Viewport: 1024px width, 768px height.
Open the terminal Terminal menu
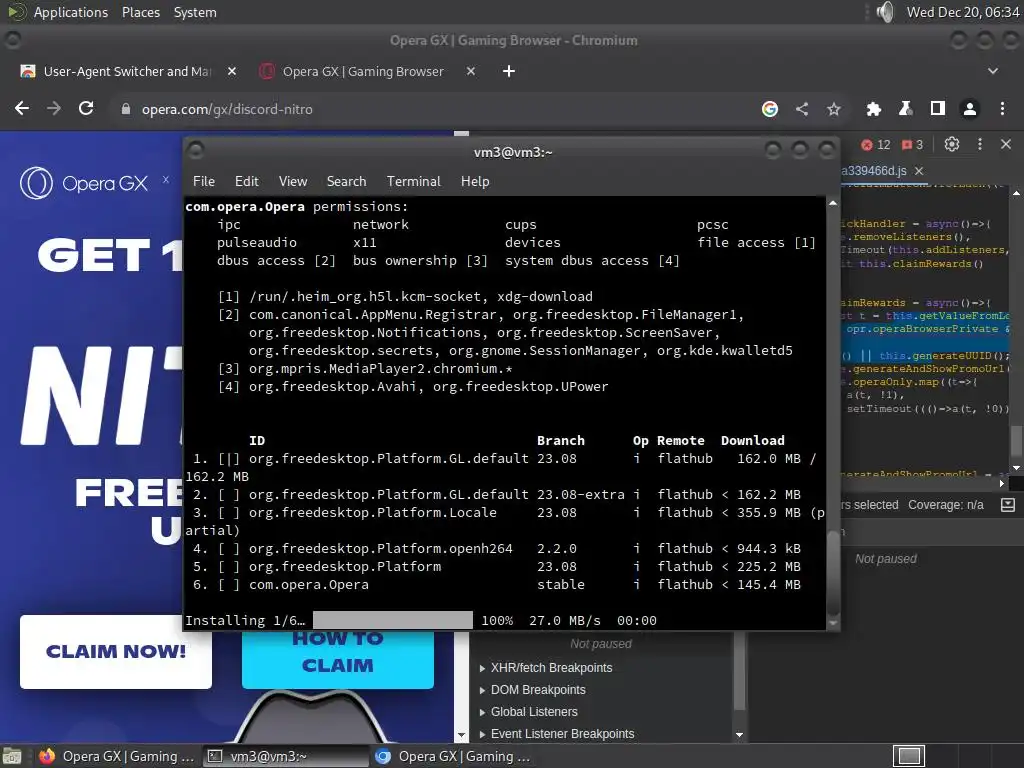pos(413,182)
